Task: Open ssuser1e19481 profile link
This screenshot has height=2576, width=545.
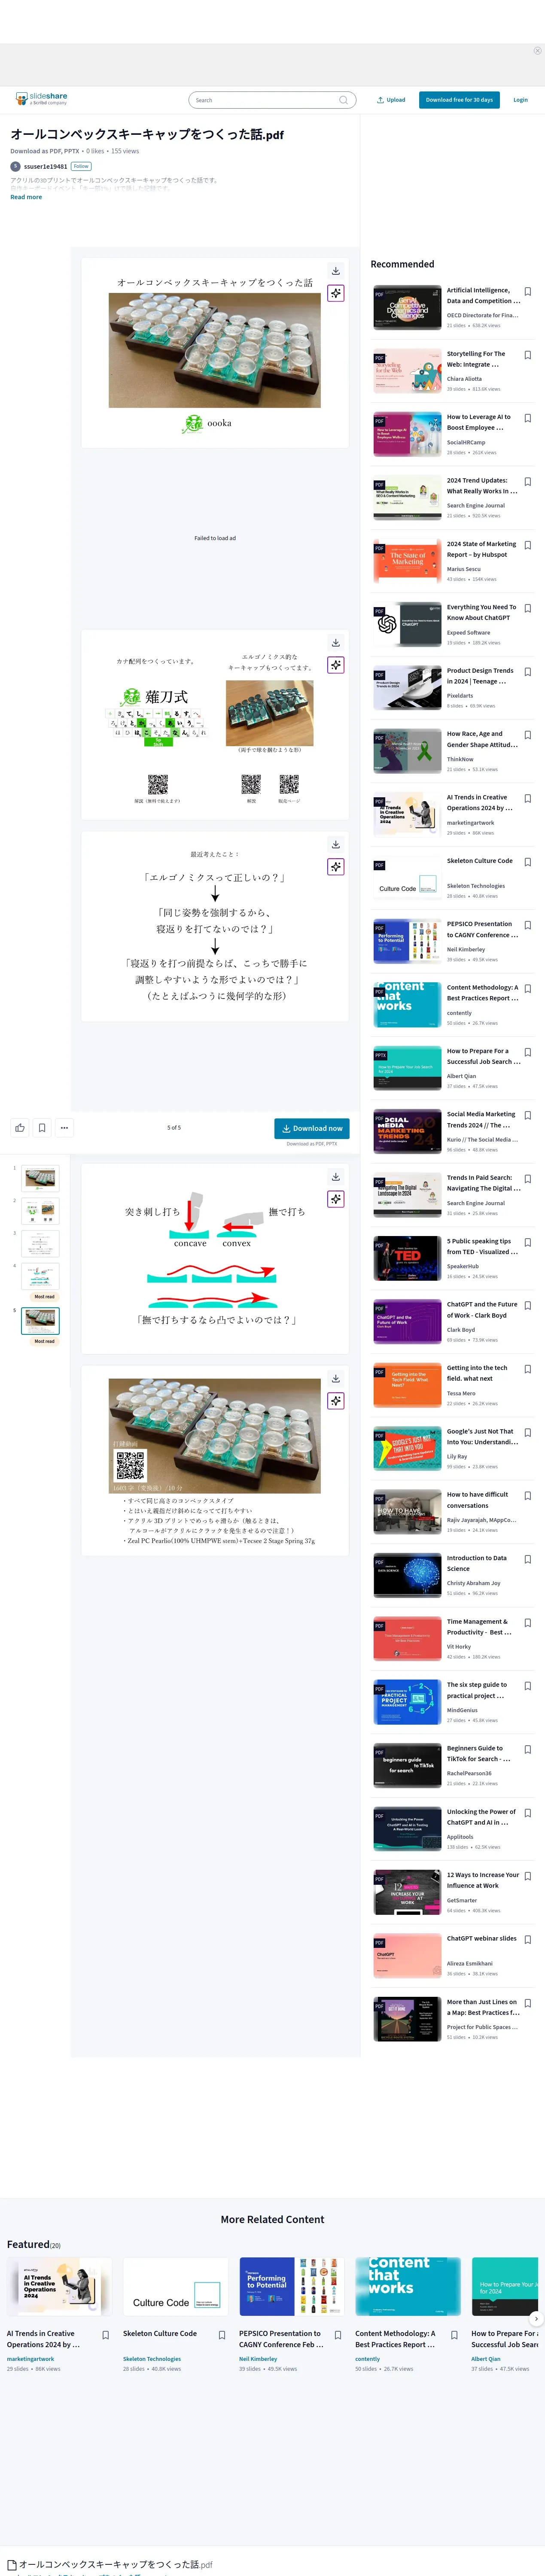Action: (x=45, y=167)
